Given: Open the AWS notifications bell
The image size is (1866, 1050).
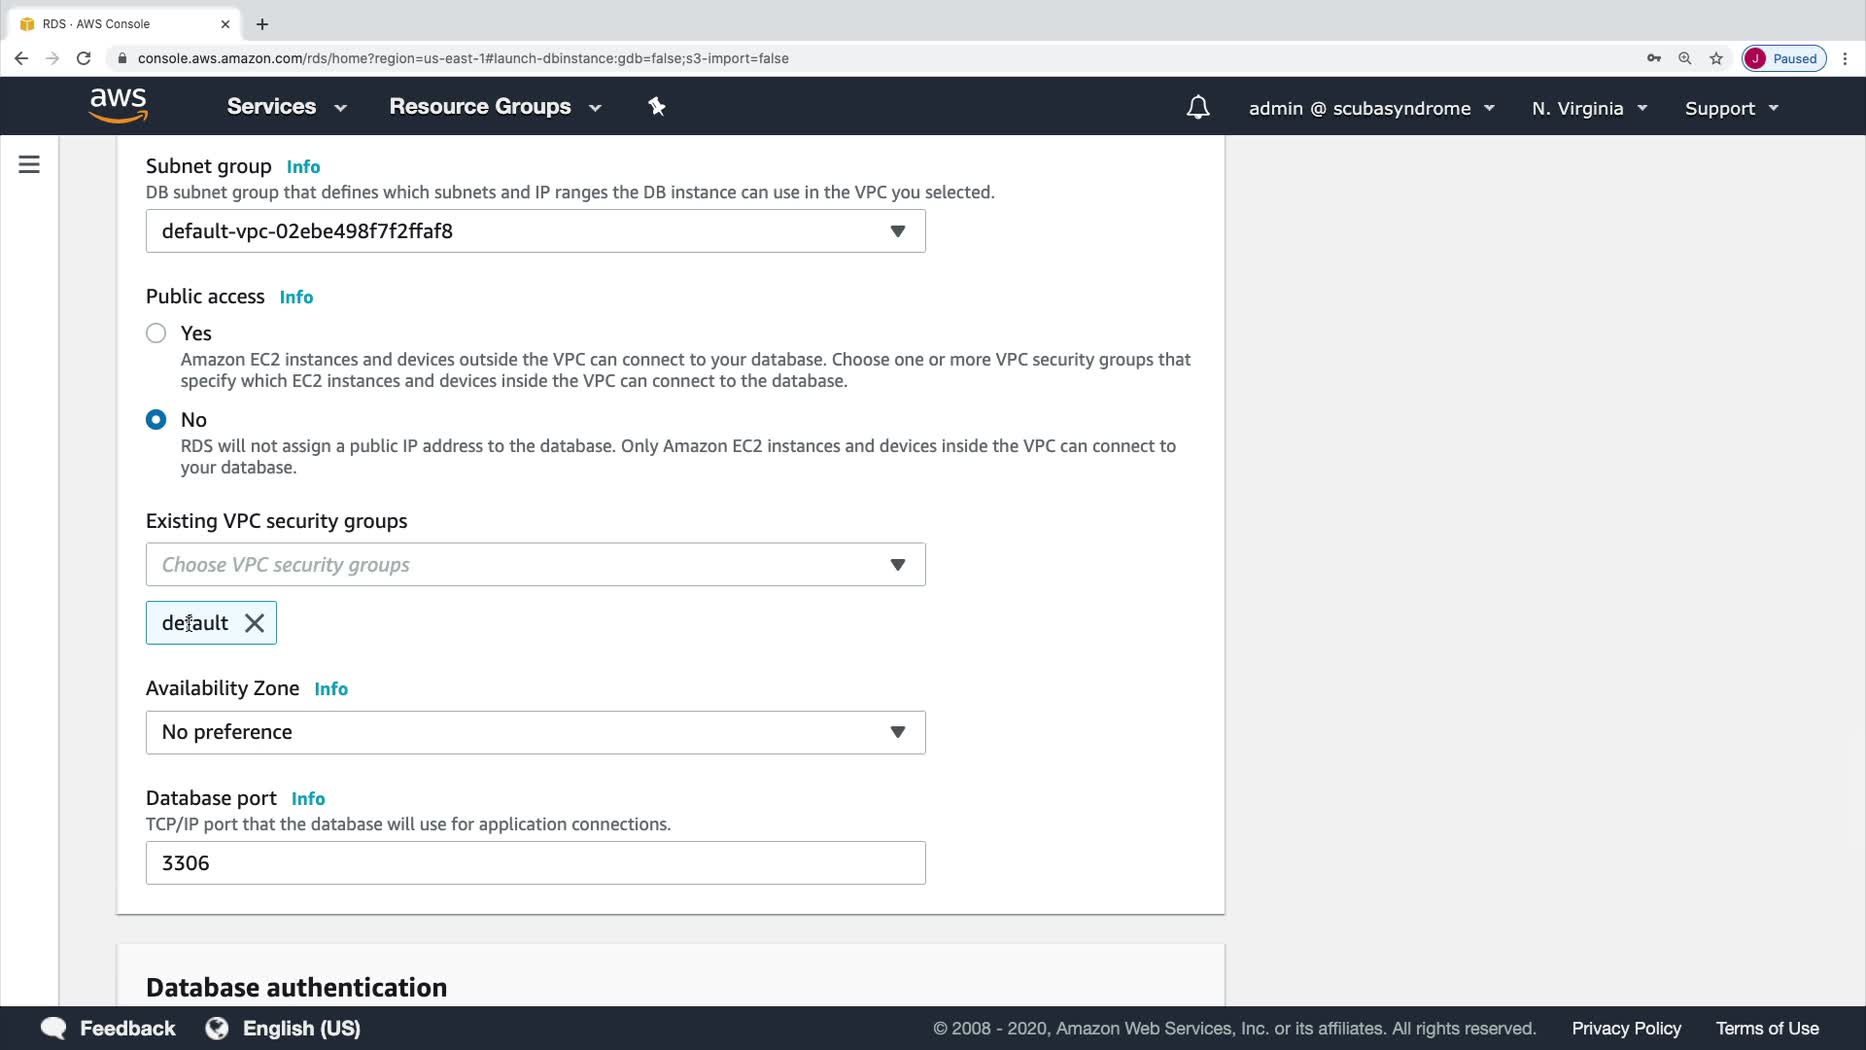Looking at the screenshot, I should 1198,108.
